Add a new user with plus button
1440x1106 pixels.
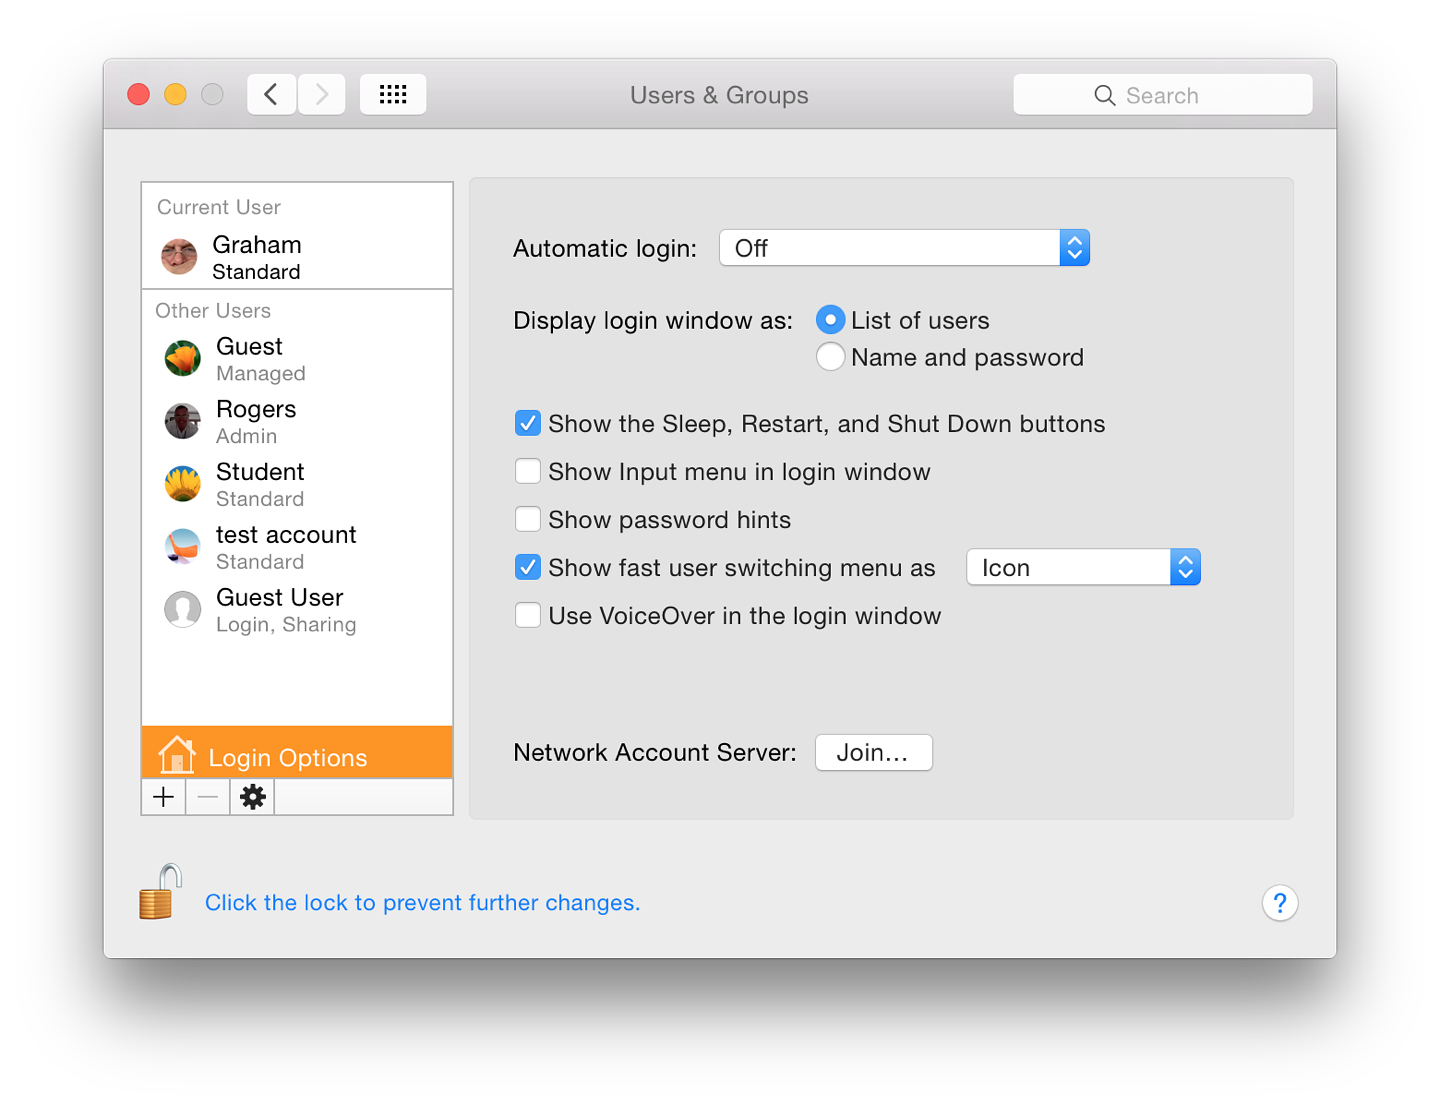(x=164, y=797)
